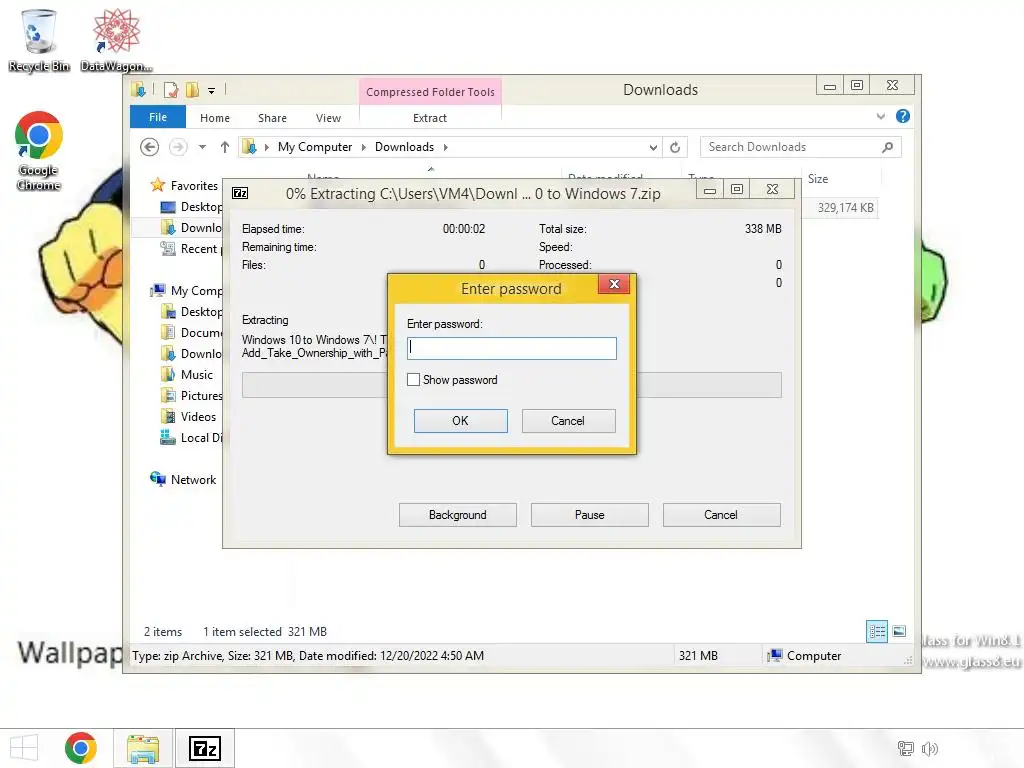This screenshot has height=768, width=1024.
Task: Click the 329,174 KB size cell
Action: [845, 208]
